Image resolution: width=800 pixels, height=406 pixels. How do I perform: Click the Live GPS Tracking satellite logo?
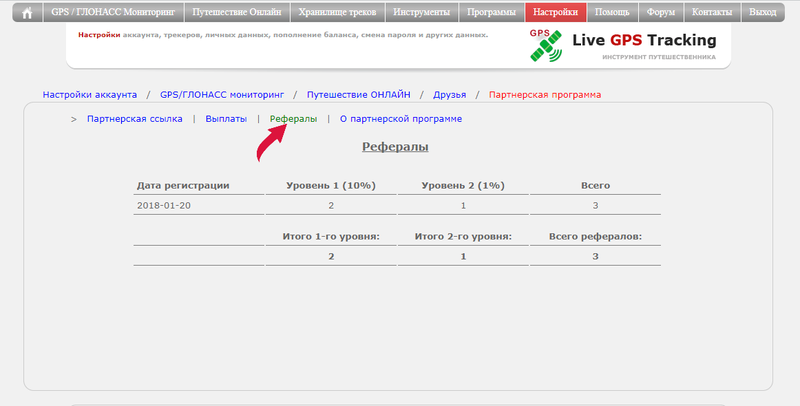[x=548, y=44]
